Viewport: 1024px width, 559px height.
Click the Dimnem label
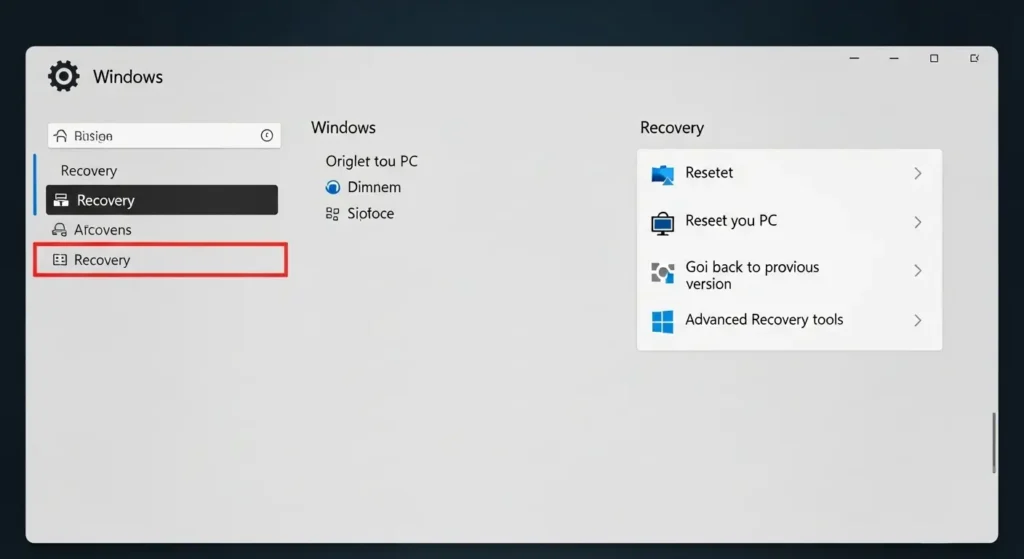(374, 187)
